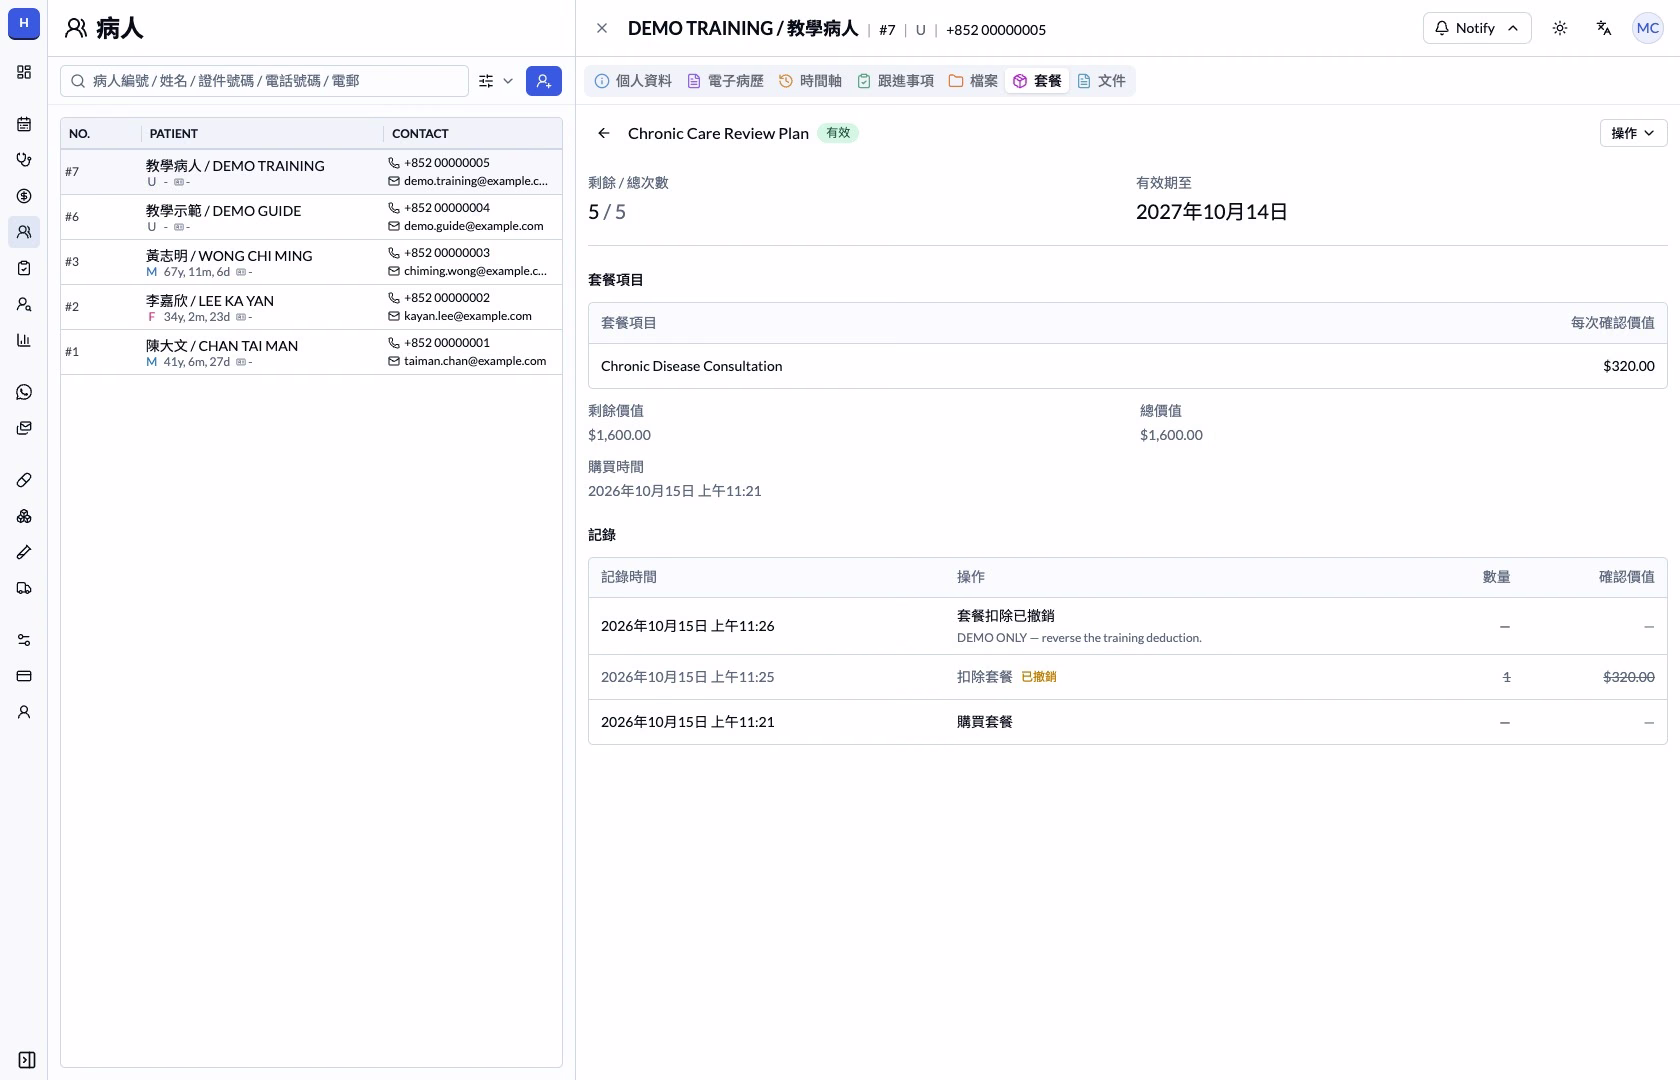
Task: Open the delivery truck icon
Action: [x=24, y=588]
